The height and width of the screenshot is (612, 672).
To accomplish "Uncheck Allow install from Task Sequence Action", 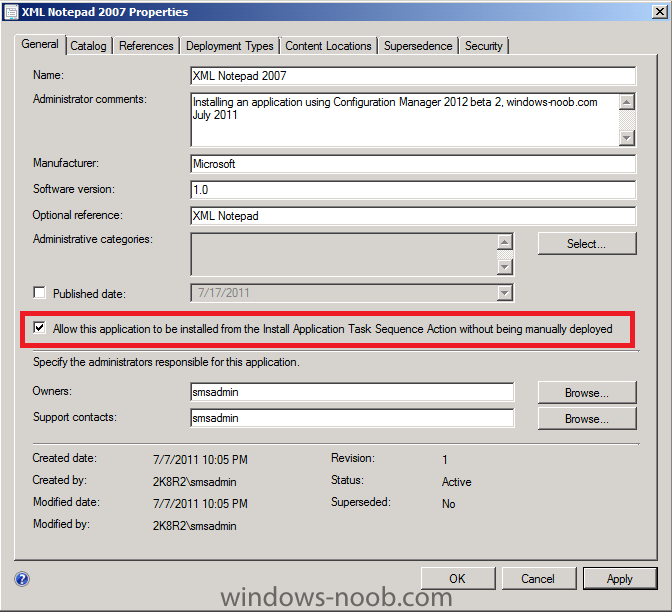I will 39,328.
